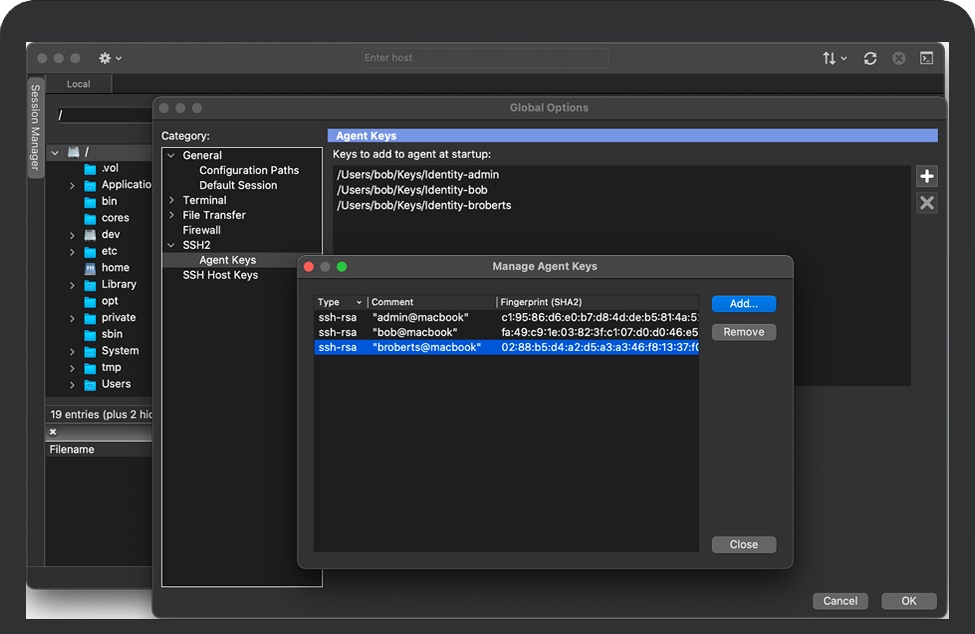Open the Session Manager side tab

tap(35, 127)
